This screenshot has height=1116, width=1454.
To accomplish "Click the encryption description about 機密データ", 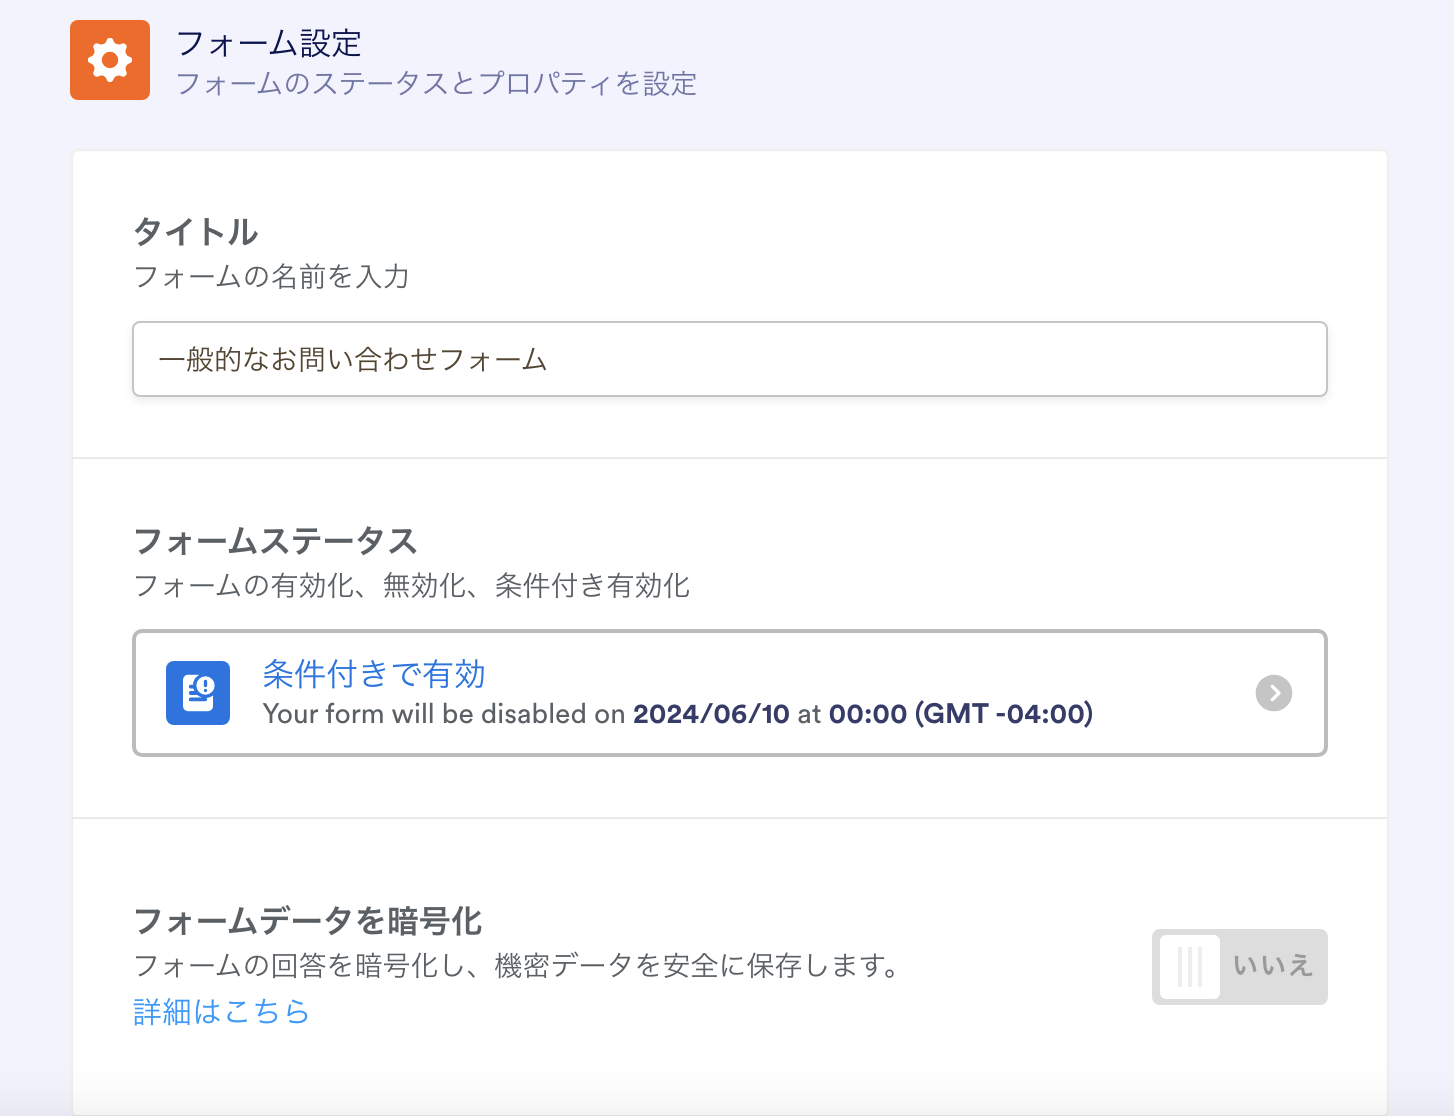I will coord(517,966).
